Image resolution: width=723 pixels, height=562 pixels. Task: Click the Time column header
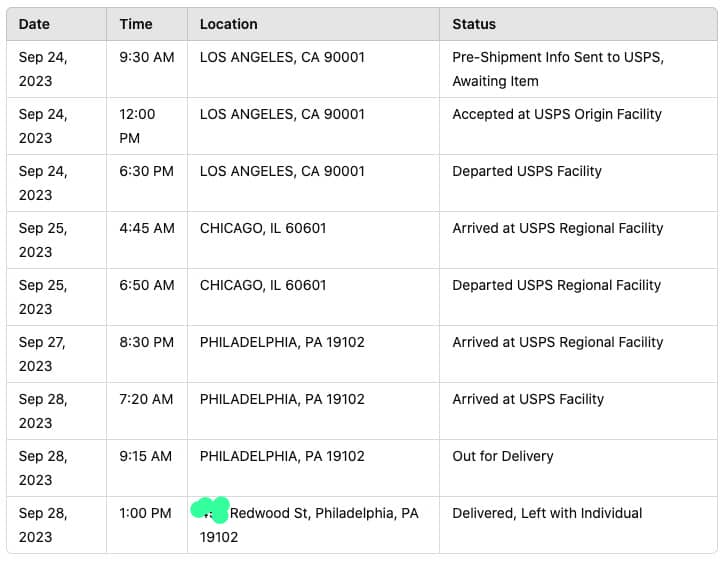(136, 24)
